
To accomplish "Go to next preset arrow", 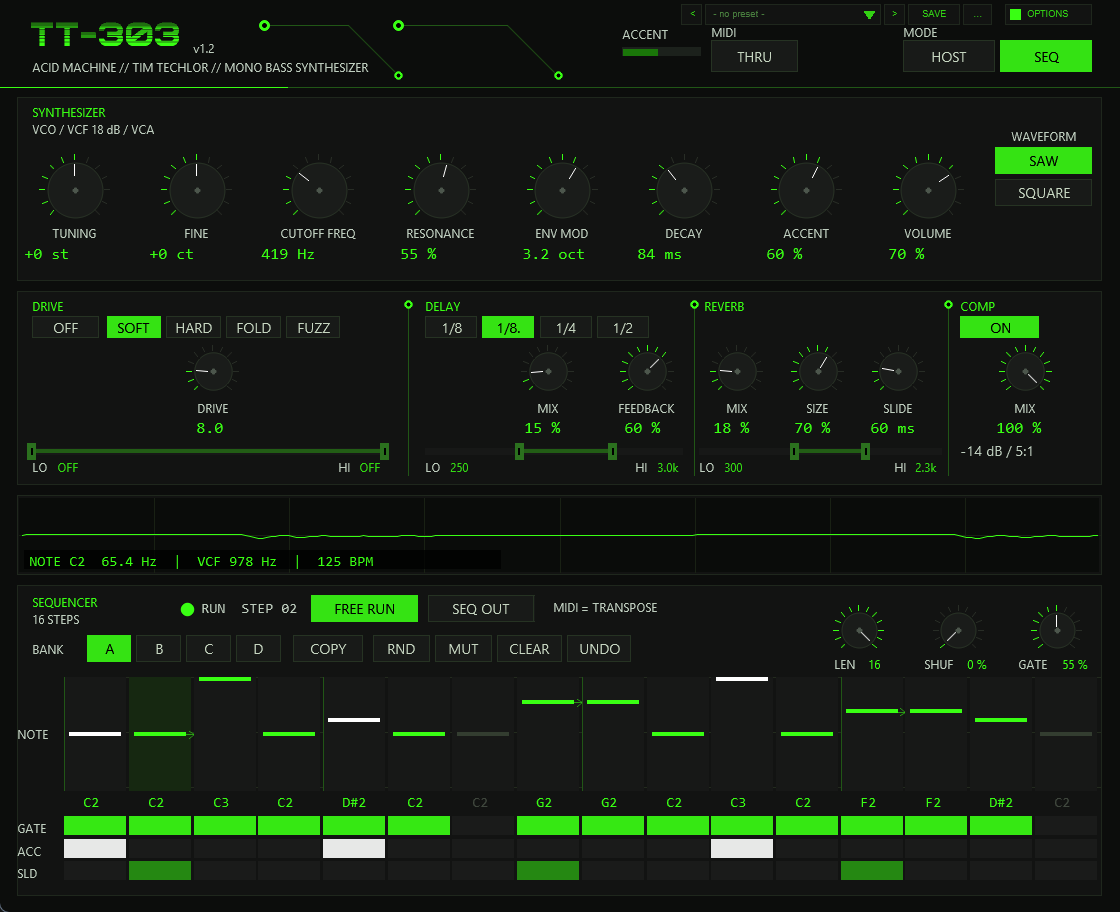I will 894,14.
